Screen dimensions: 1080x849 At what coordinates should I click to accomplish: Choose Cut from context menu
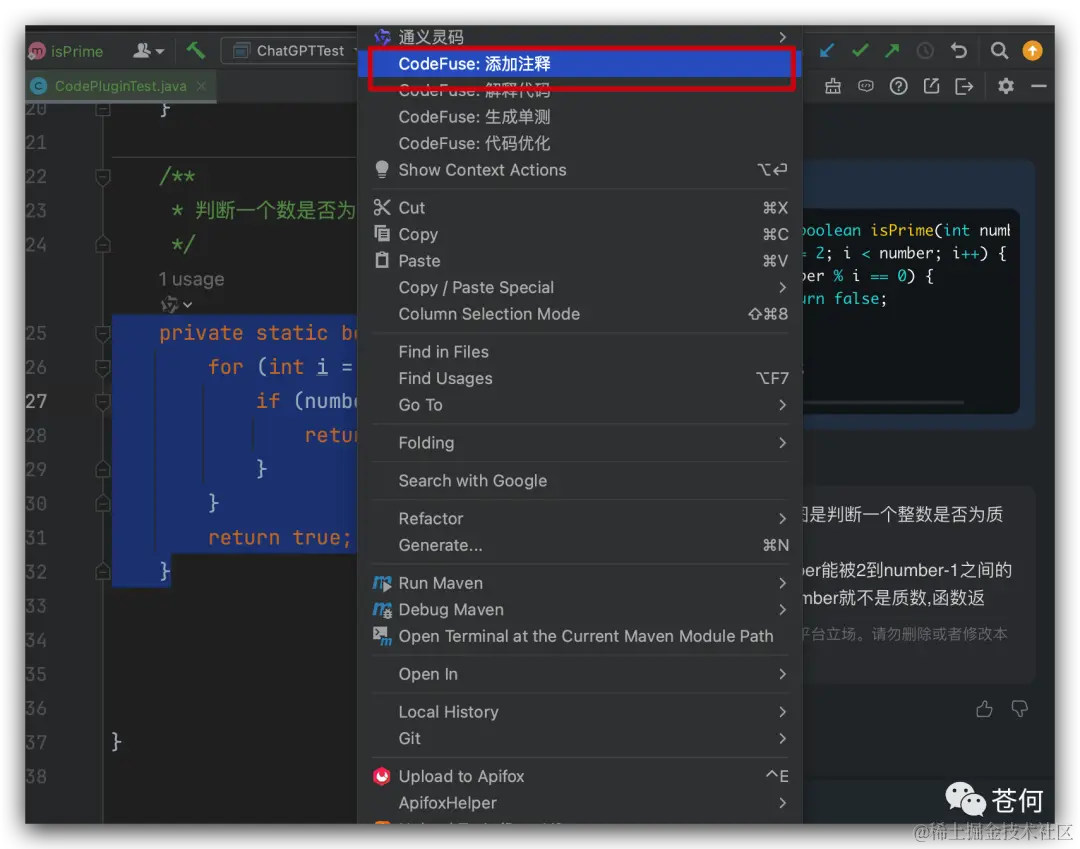click(579, 208)
